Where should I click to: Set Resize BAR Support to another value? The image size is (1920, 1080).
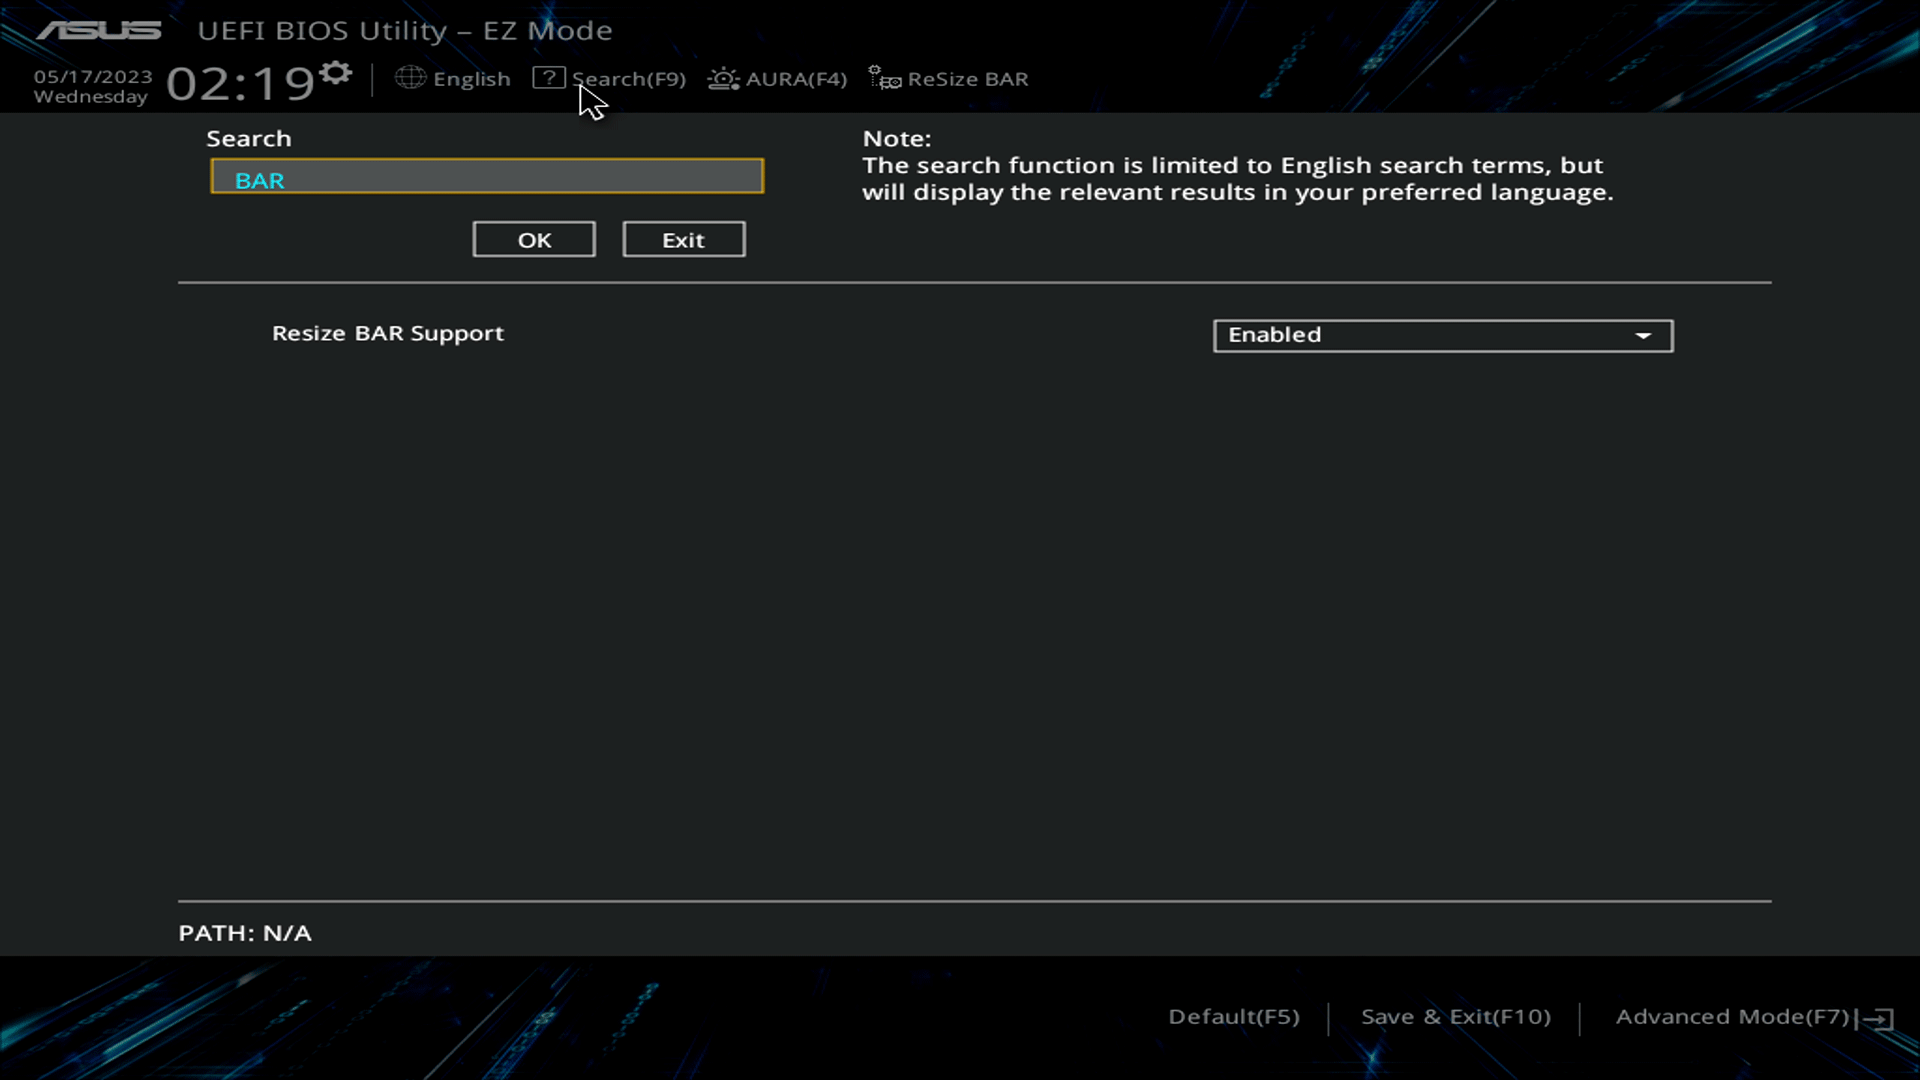[1442, 335]
